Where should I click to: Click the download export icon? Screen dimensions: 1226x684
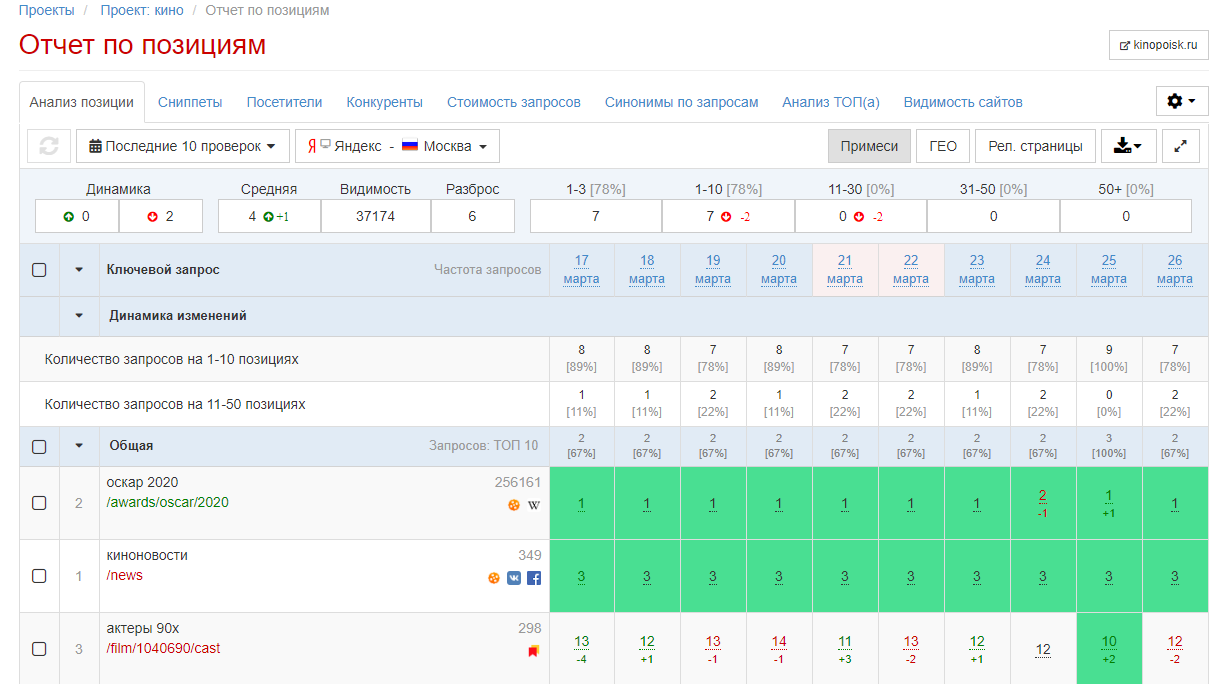1128,146
